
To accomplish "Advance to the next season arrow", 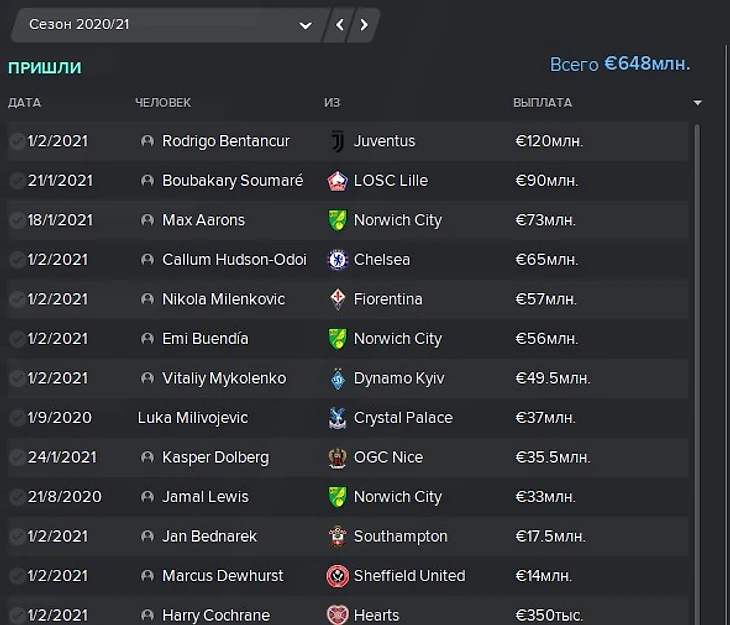I will pyautogui.click(x=364, y=25).
